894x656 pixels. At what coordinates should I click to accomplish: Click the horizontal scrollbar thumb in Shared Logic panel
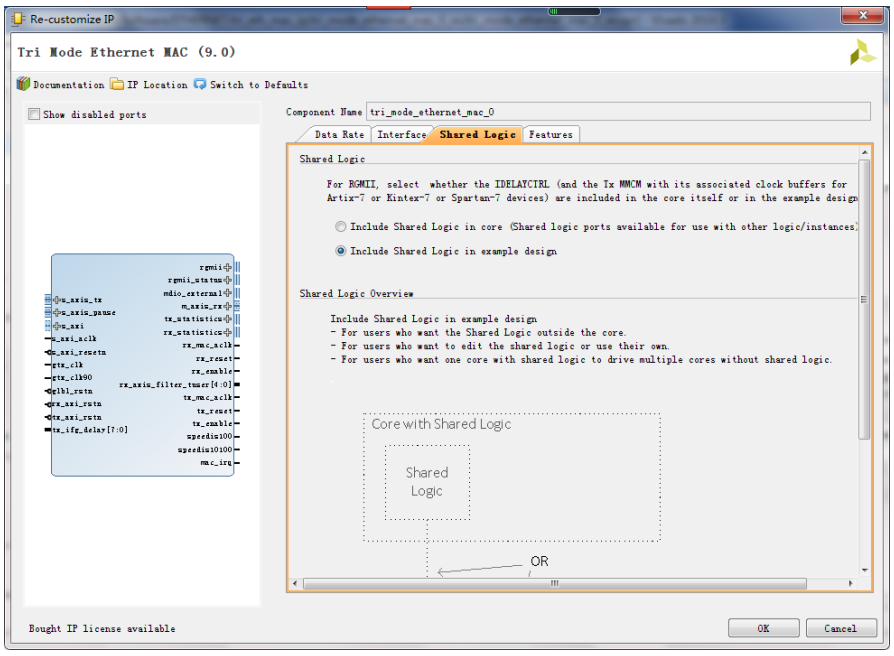click(x=555, y=583)
